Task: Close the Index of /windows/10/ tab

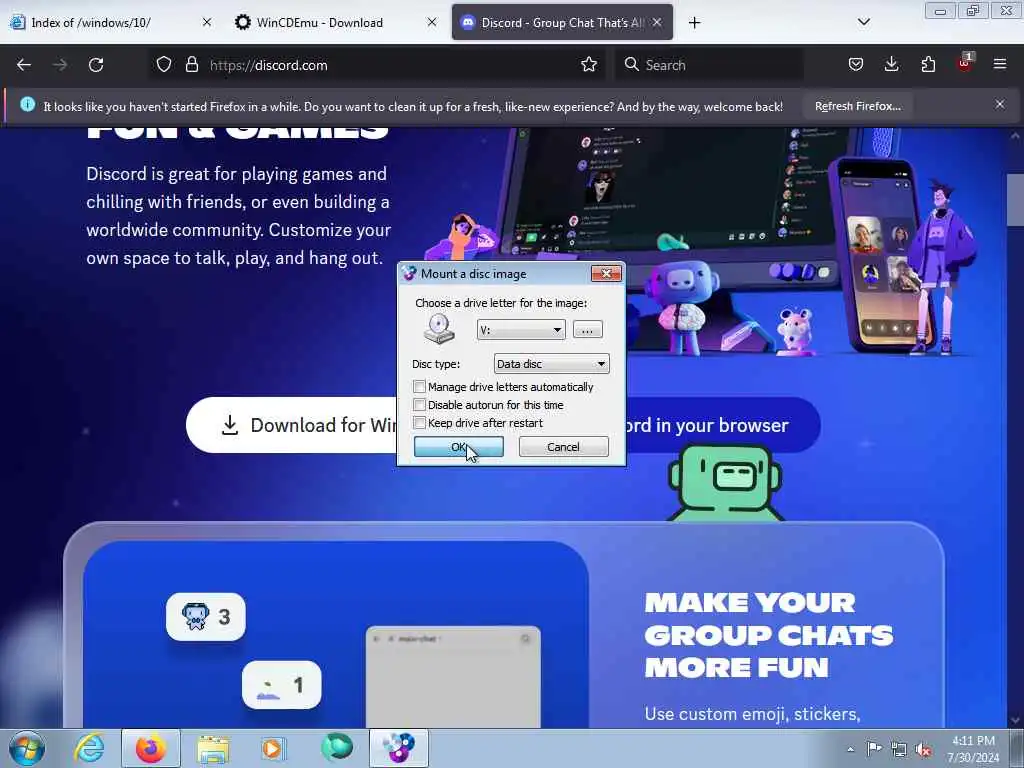Action: (206, 23)
